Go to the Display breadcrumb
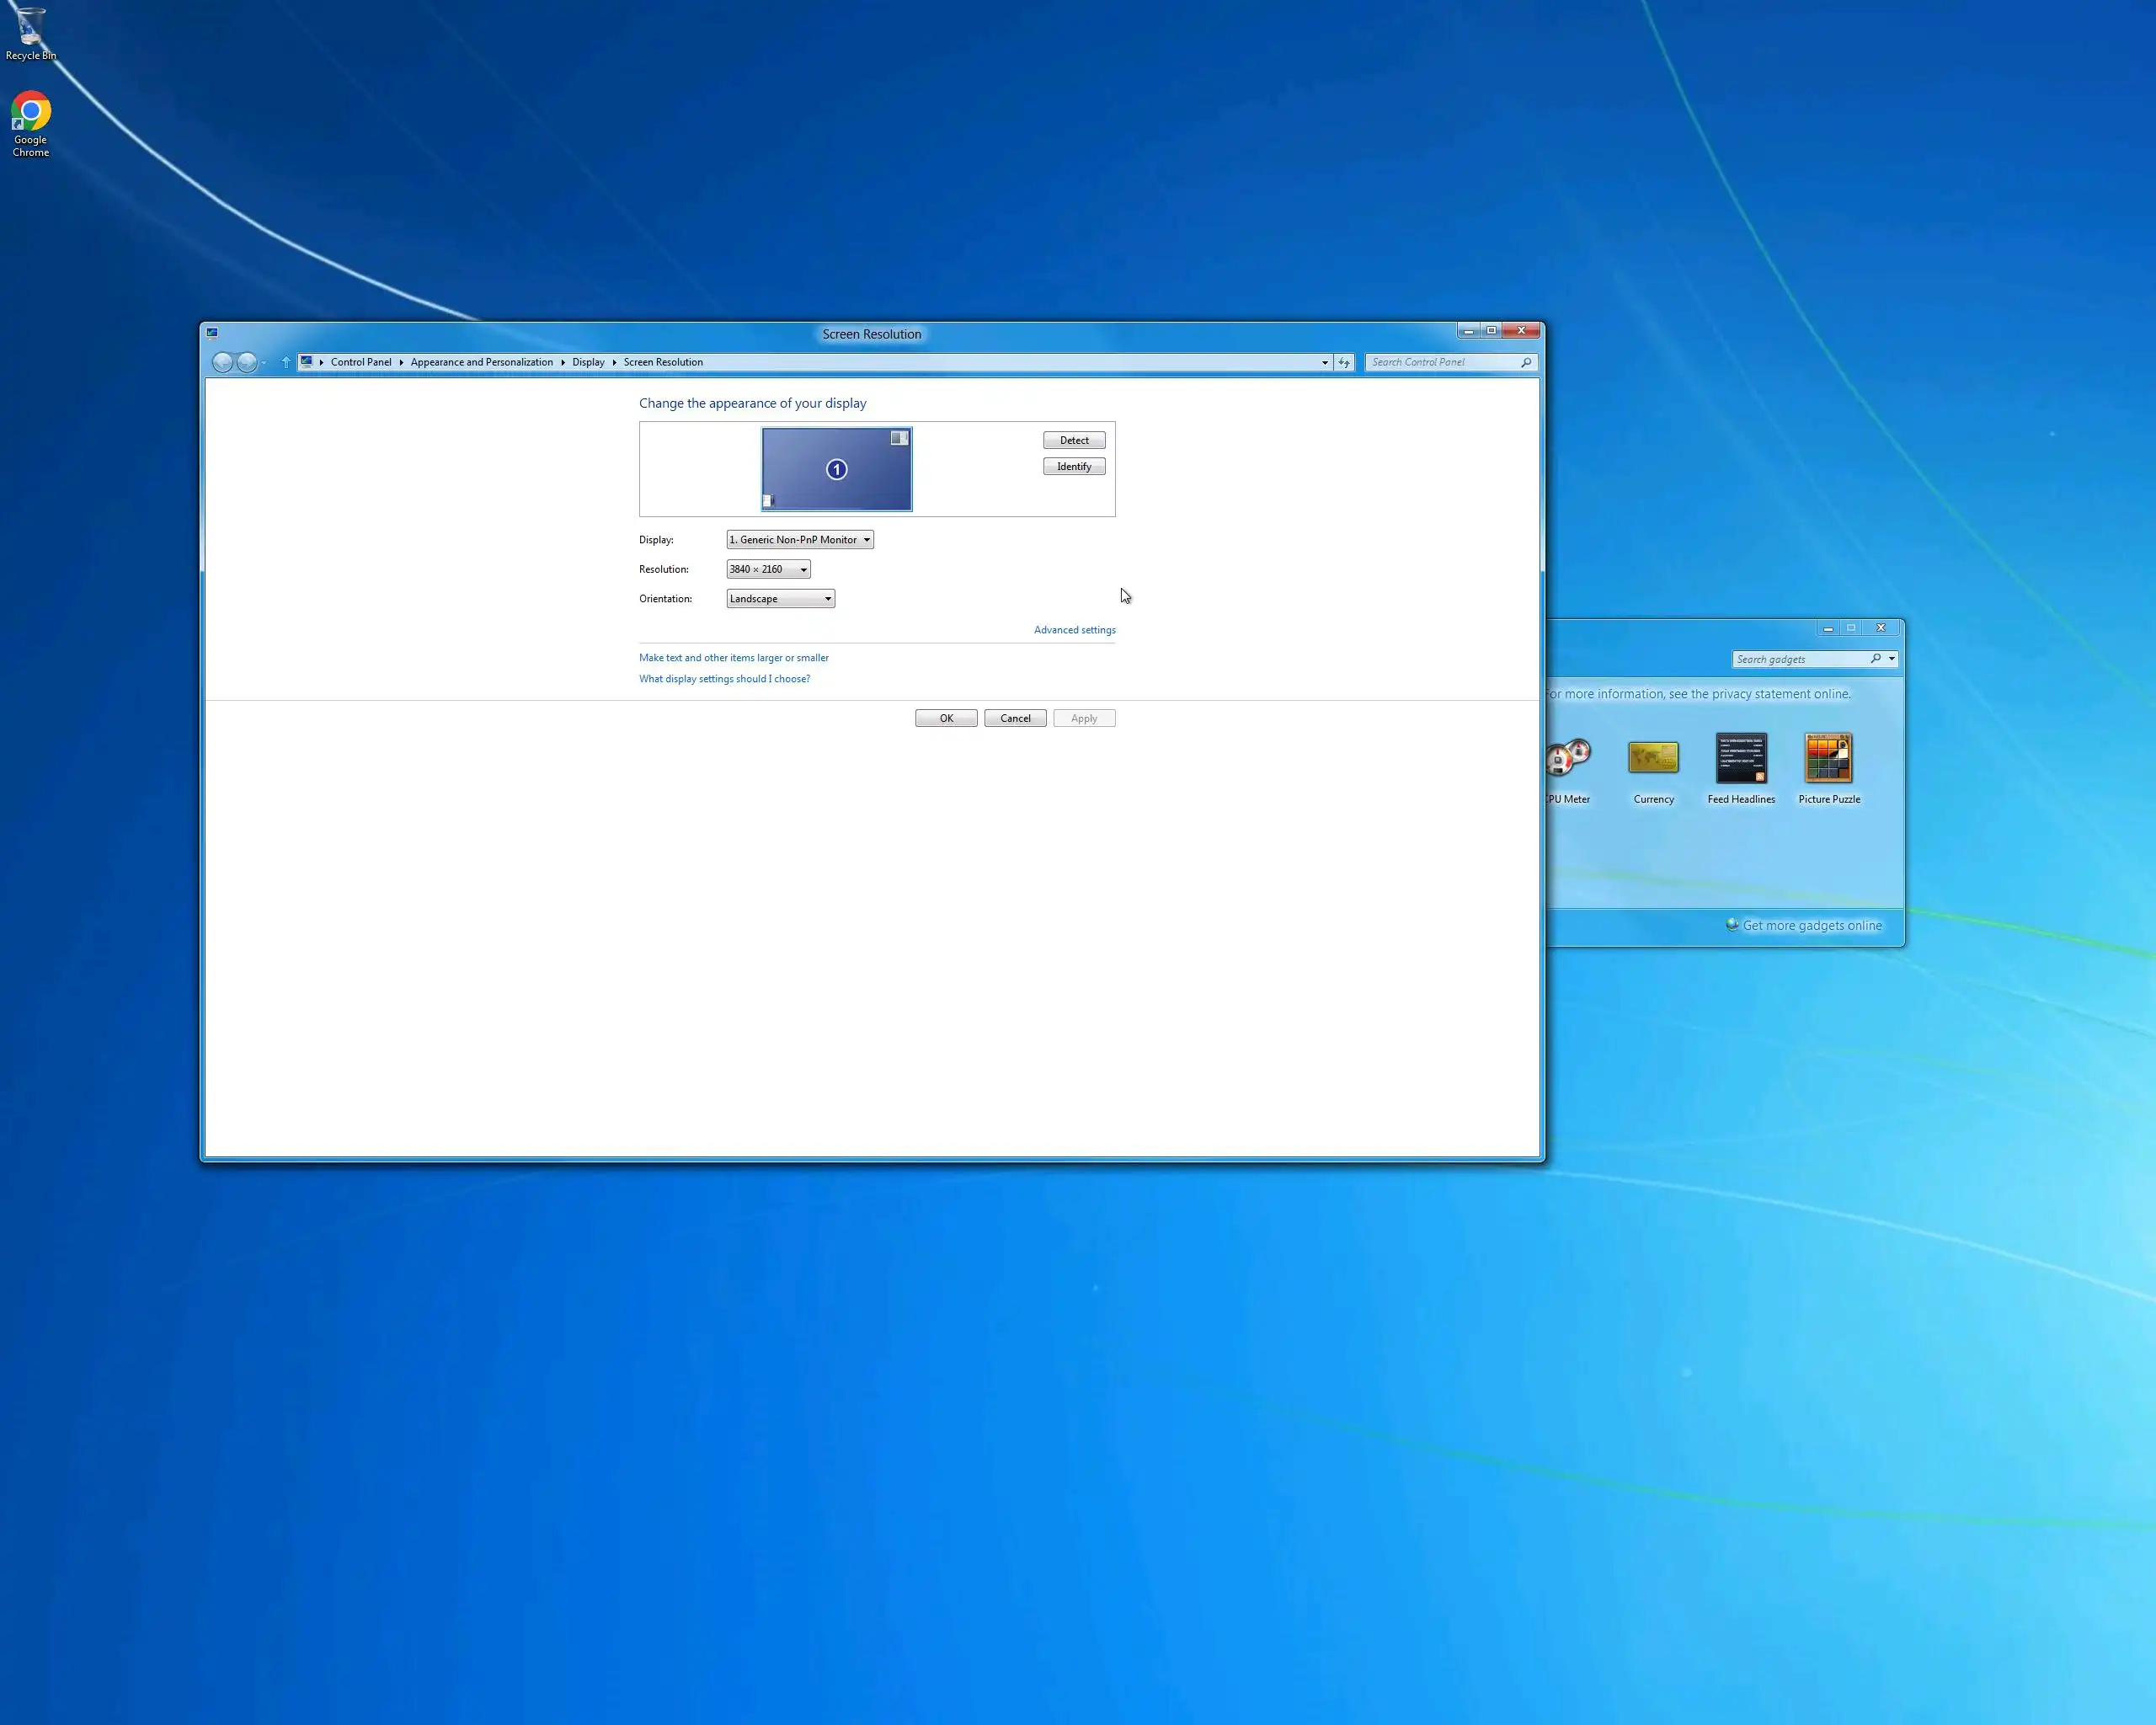The height and width of the screenshot is (1725, 2156). click(588, 363)
